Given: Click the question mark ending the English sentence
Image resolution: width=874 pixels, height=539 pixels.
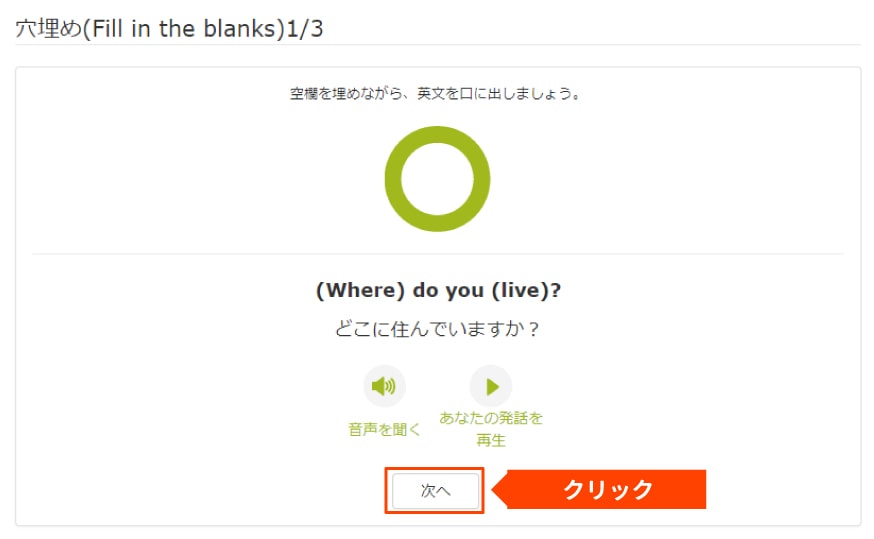Looking at the screenshot, I should coord(556,290).
